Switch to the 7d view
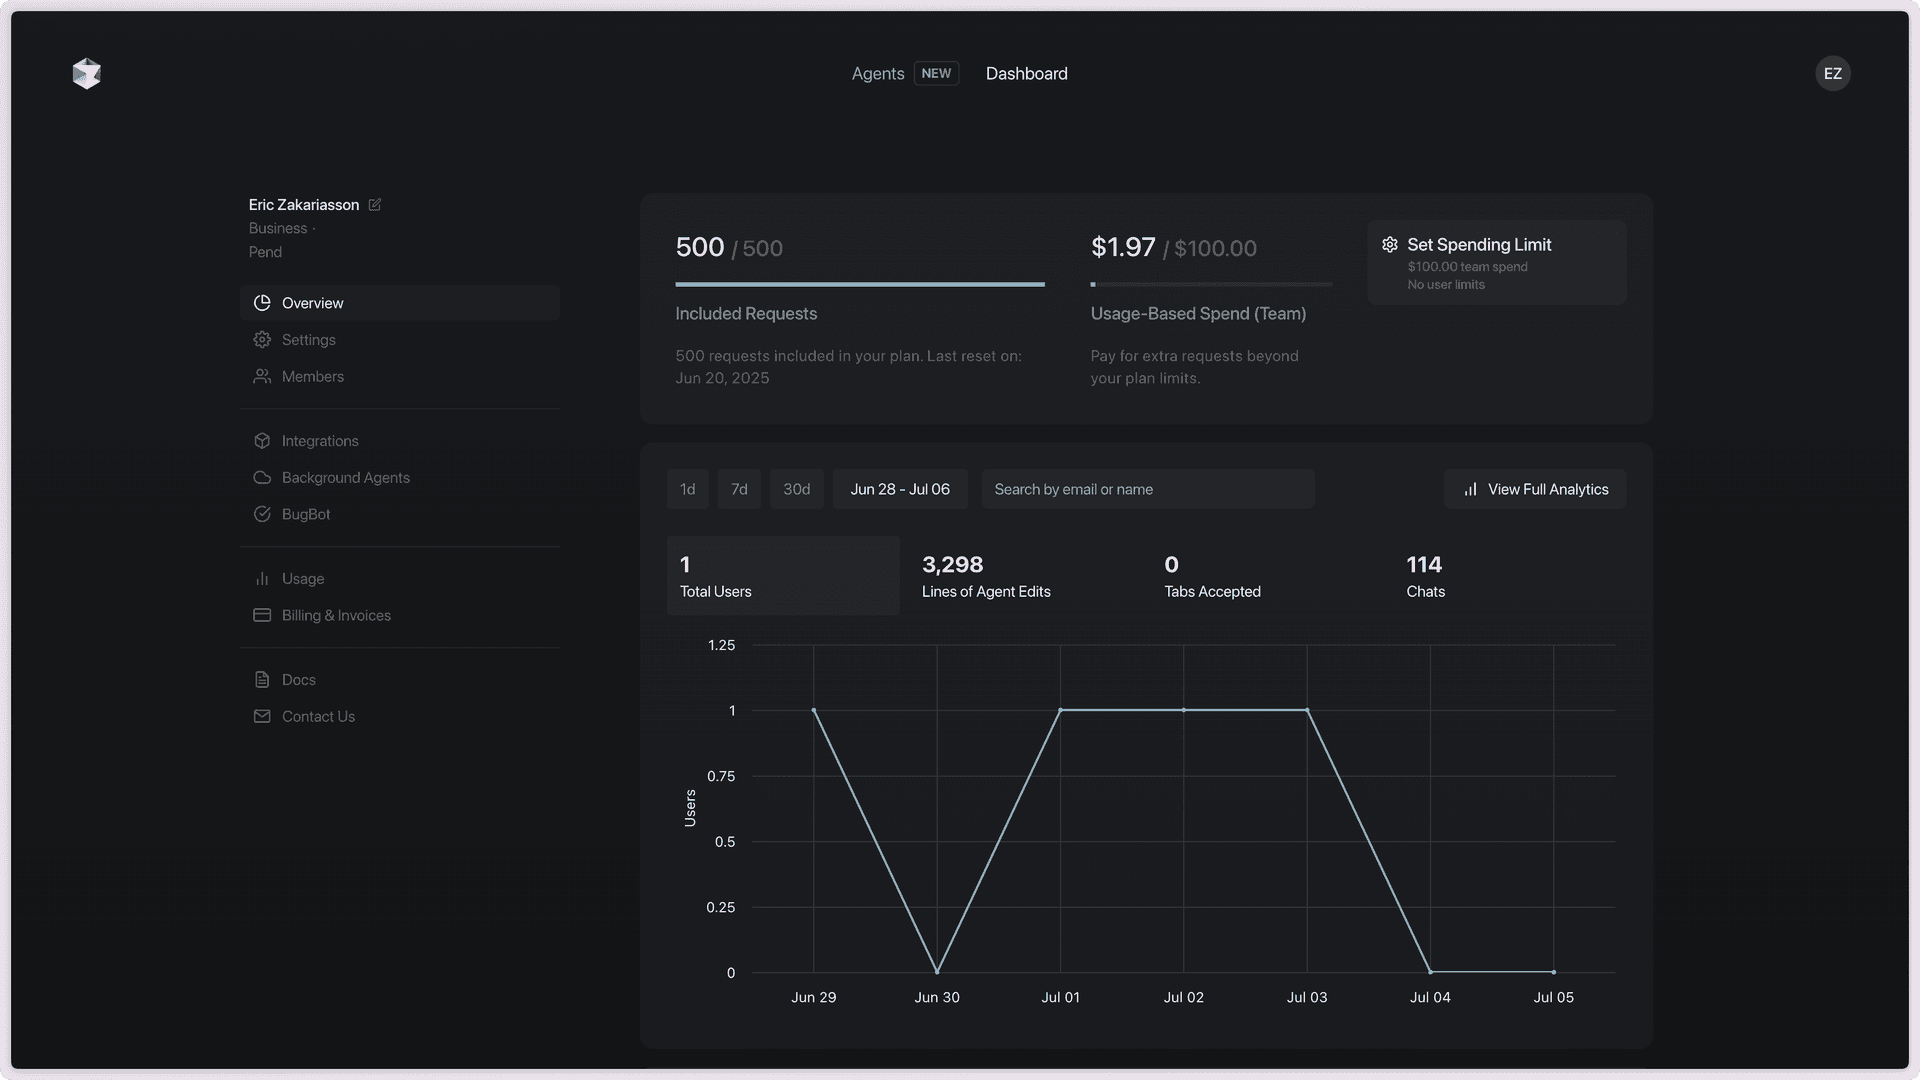The width and height of the screenshot is (1920, 1080). pyautogui.click(x=739, y=489)
